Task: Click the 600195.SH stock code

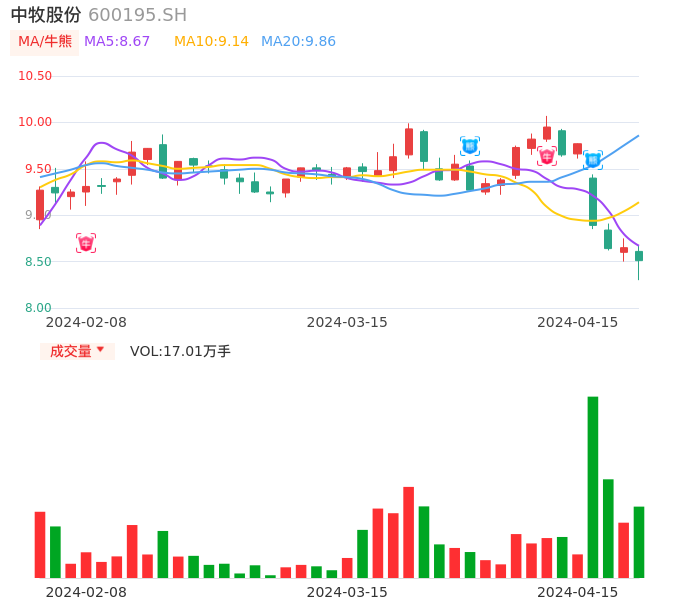Action: point(137,15)
